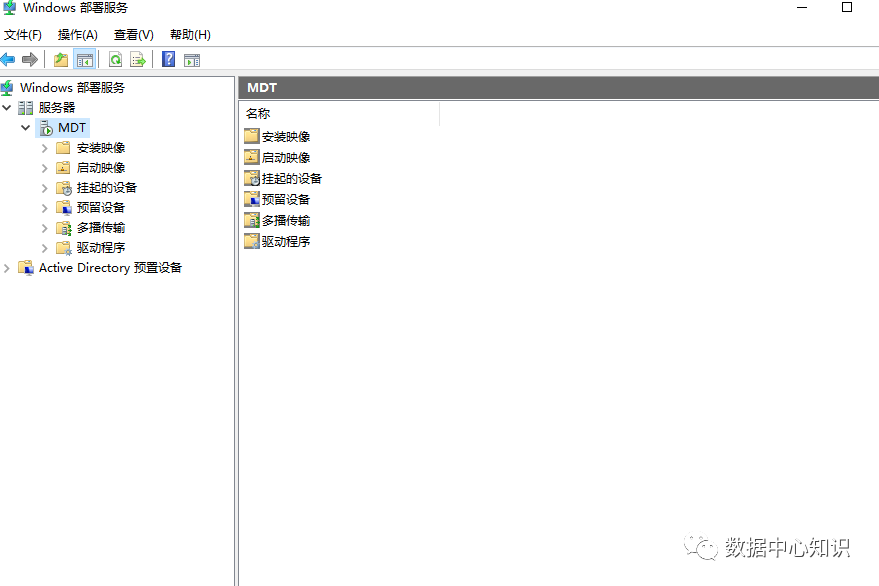
Task: Click the 挂起的设备 icon in right list
Action: click(252, 178)
